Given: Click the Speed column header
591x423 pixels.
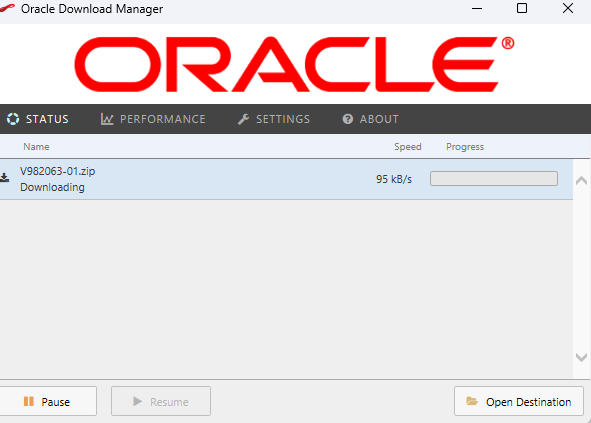Looking at the screenshot, I should [x=408, y=147].
